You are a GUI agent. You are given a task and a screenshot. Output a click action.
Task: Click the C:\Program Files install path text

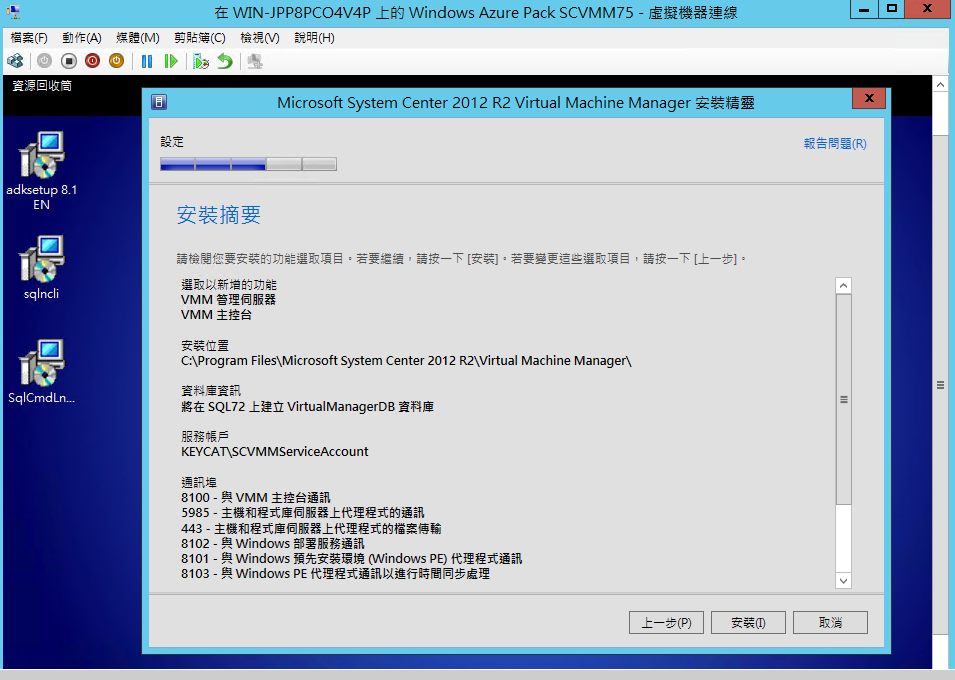pyautogui.click(x=406, y=361)
